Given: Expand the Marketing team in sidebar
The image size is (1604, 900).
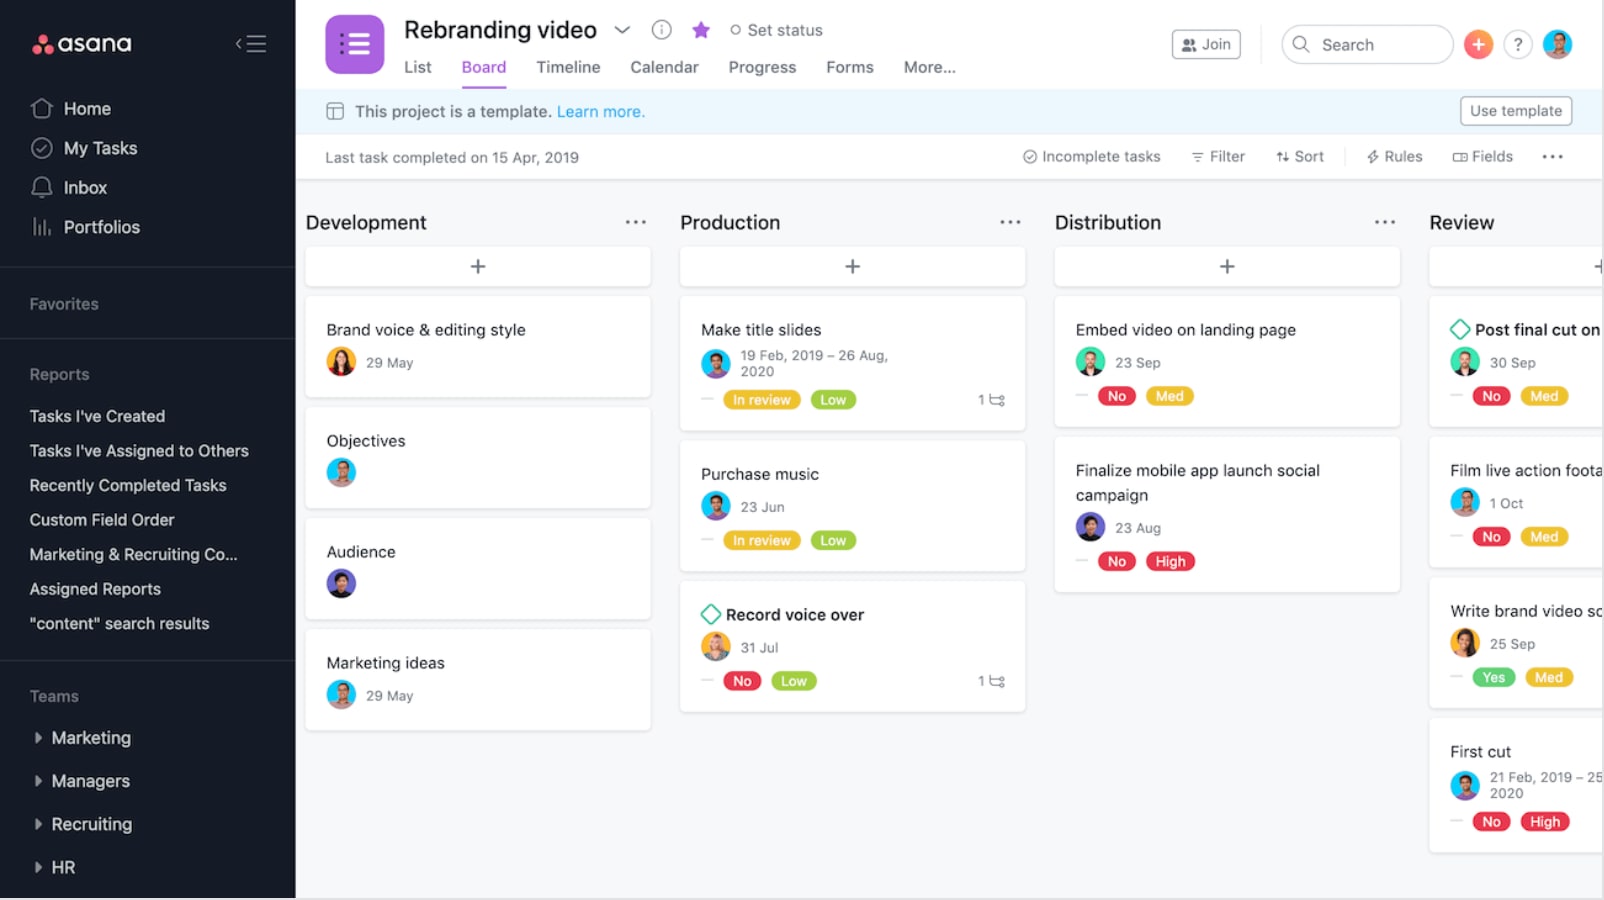Looking at the screenshot, I should tap(38, 738).
